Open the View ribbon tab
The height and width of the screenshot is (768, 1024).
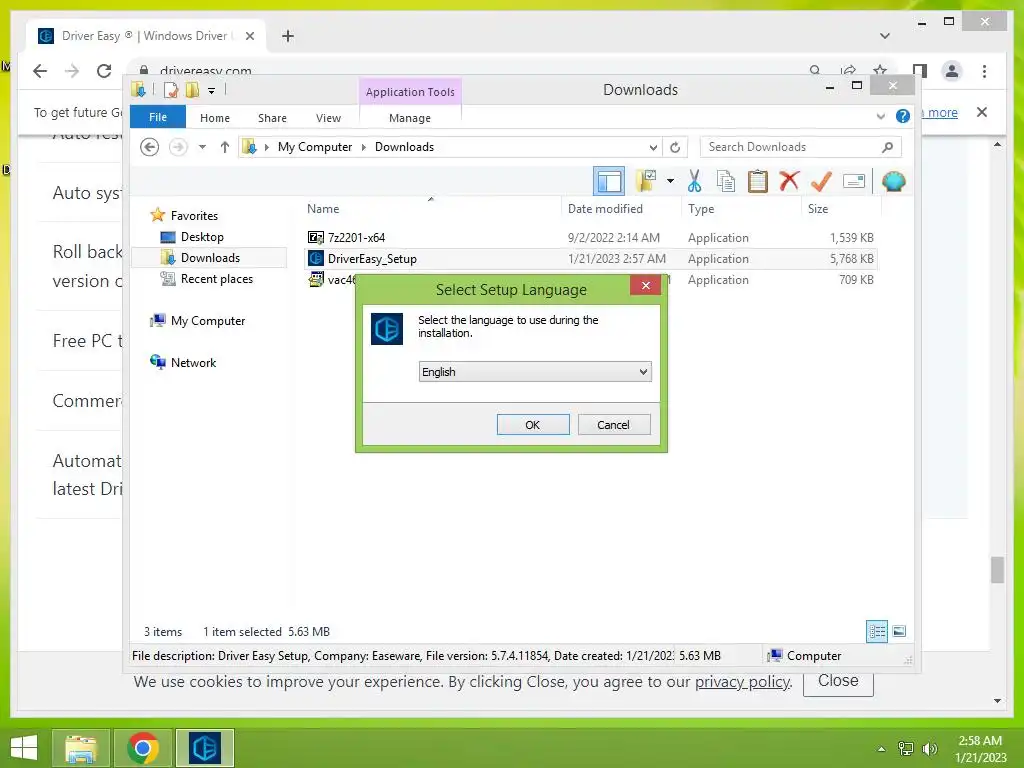(x=328, y=118)
